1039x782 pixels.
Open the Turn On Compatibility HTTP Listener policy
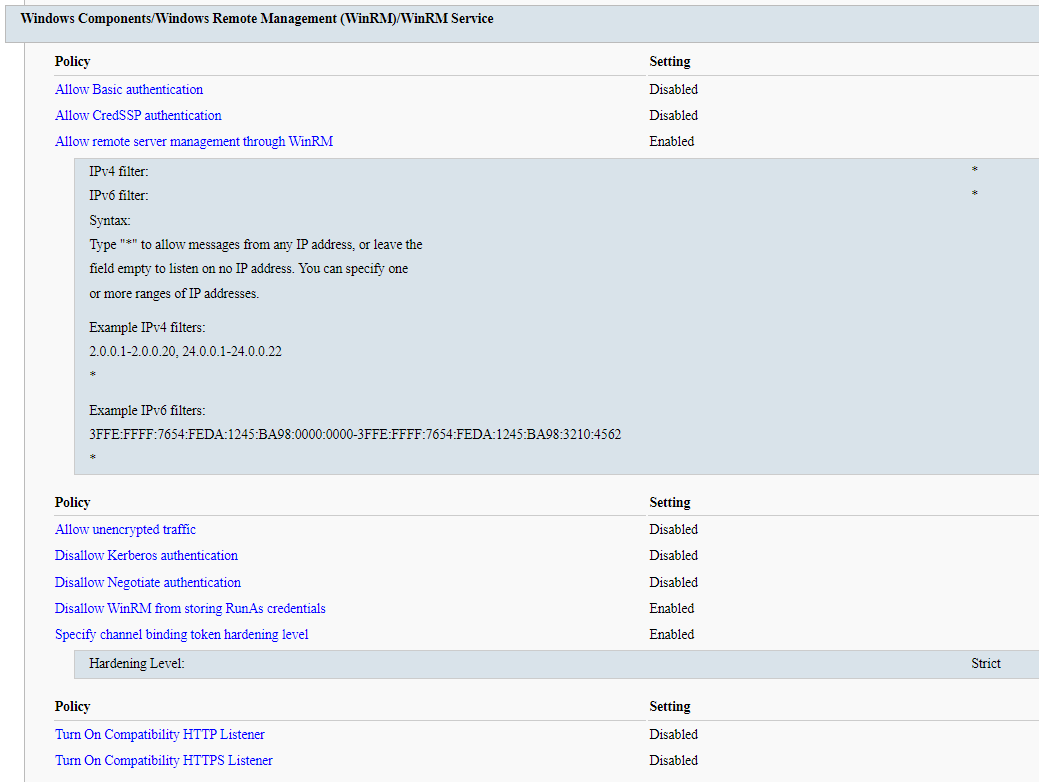159,734
